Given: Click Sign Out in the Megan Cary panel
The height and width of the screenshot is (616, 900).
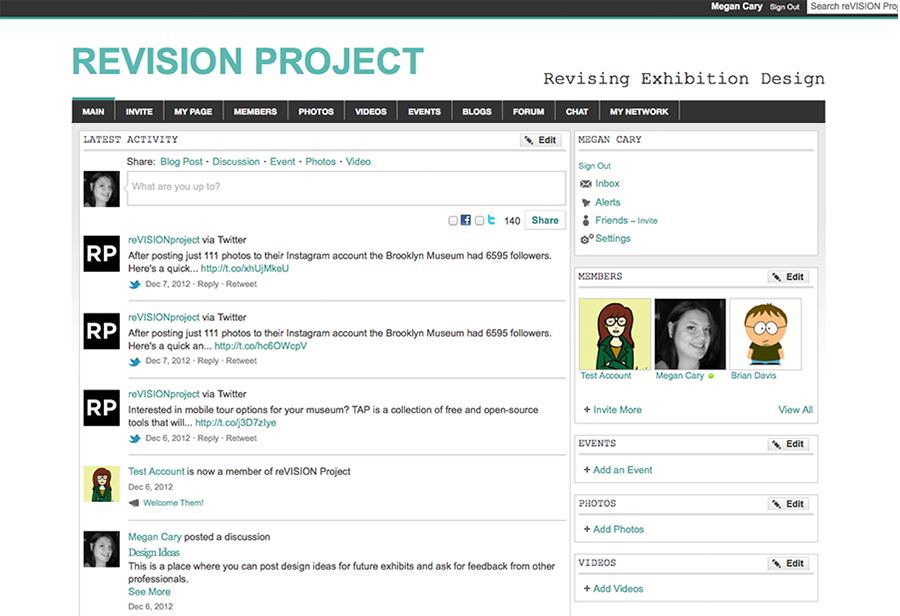Looking at the screenshot, I should pyautogui.click(x=595, y=166).
